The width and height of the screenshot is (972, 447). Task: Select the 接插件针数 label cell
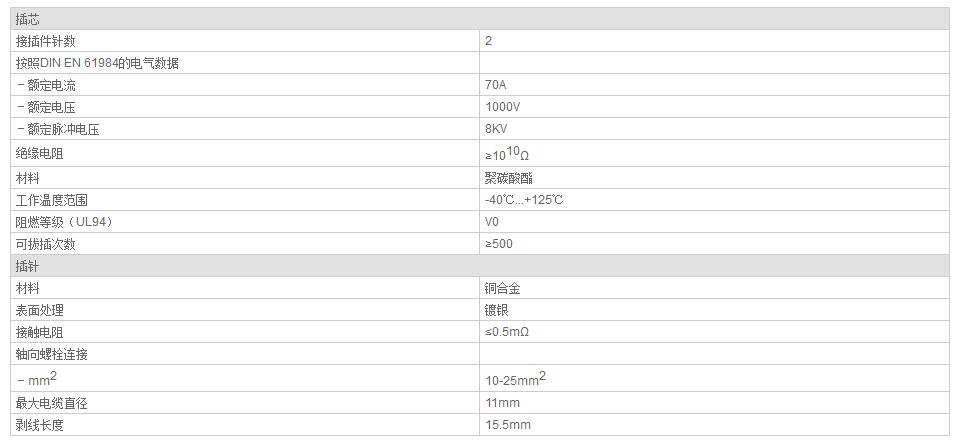click(45, 41)
